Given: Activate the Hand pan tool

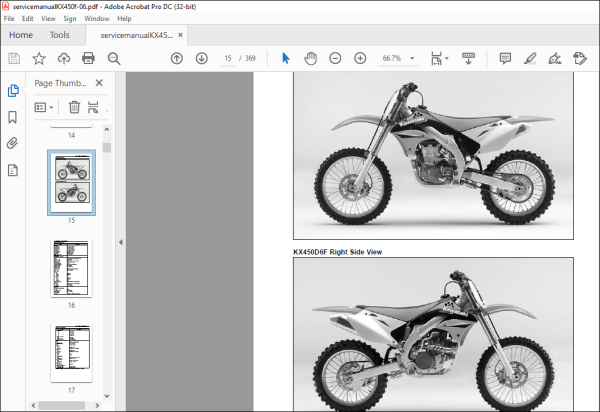Looking at the screenshot, I should [x=310, y=59].
